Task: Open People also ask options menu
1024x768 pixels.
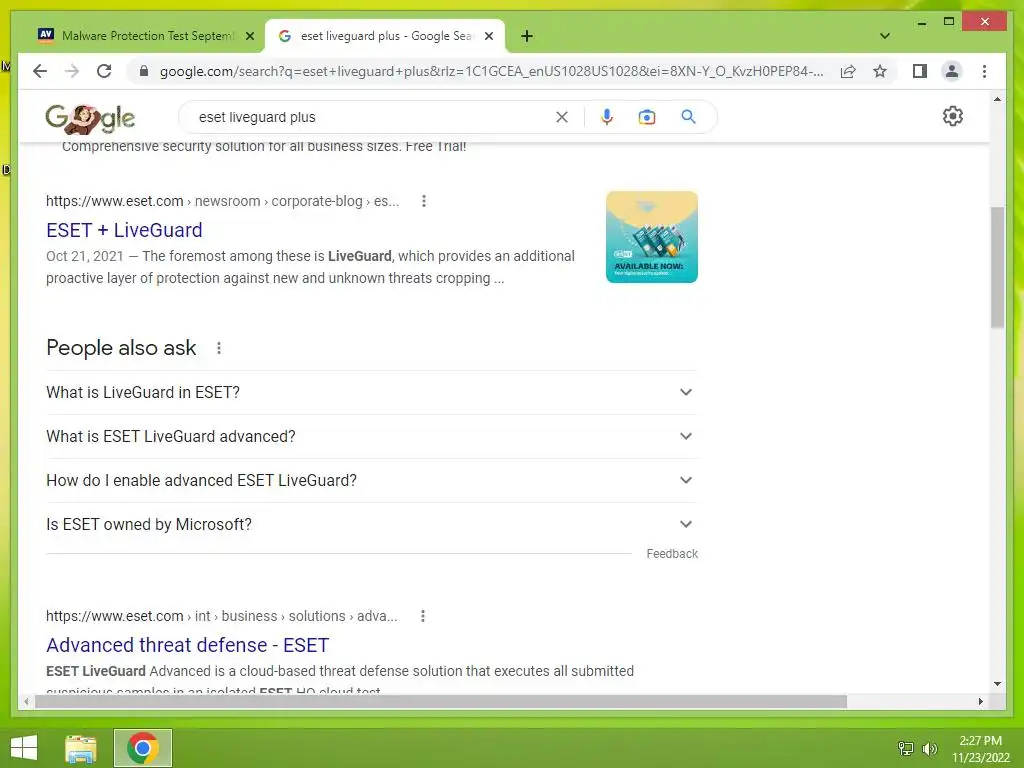Action: tap(219, 348)
